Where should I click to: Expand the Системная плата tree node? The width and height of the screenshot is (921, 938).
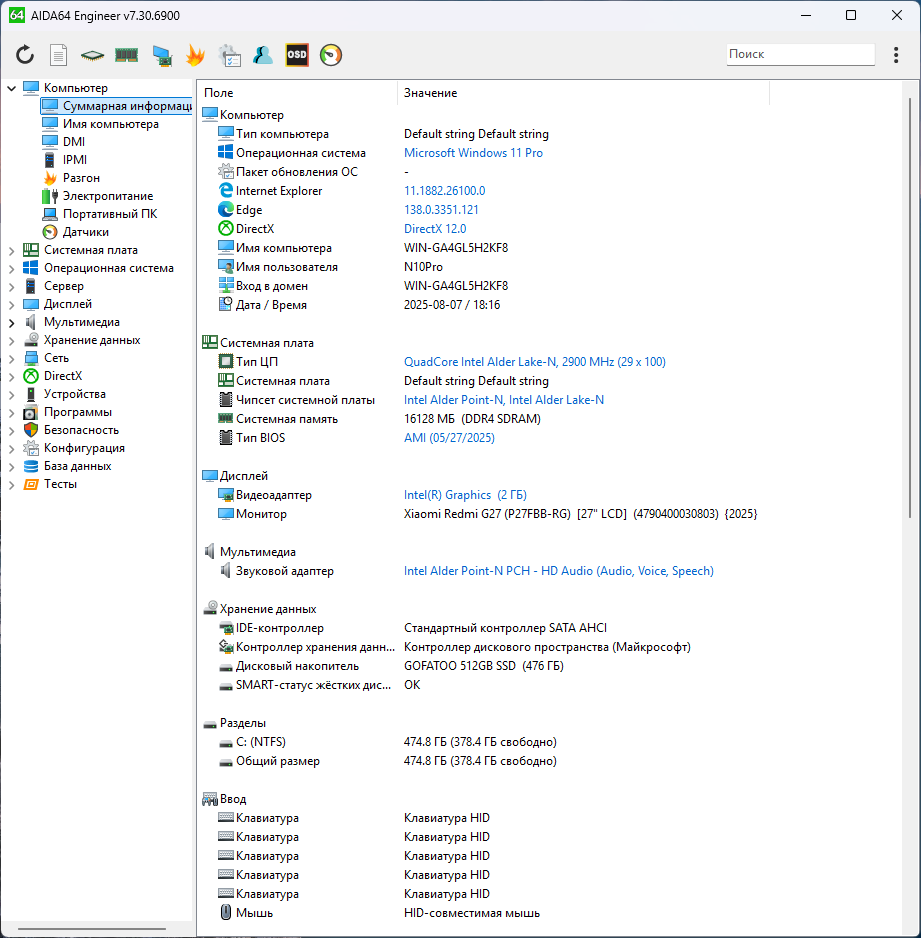tap(12, 250)
